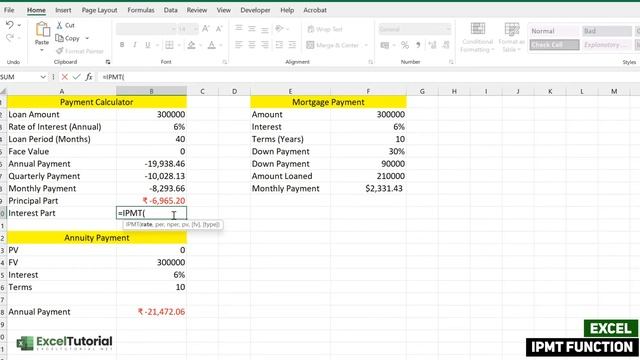Open Conditional Formatting menu
This screenshot has width=640, height=360.
(x=477, y=38)
